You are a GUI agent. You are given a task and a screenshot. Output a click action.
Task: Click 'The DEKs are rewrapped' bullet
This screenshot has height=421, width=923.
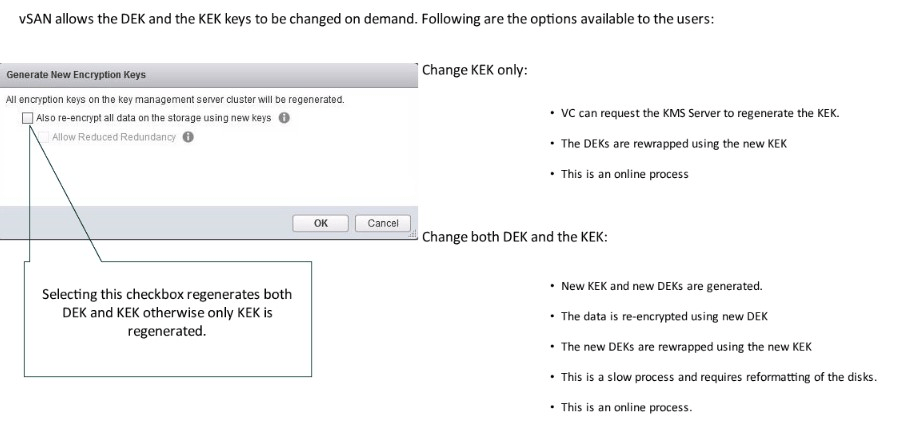click(x=674, y=143)
